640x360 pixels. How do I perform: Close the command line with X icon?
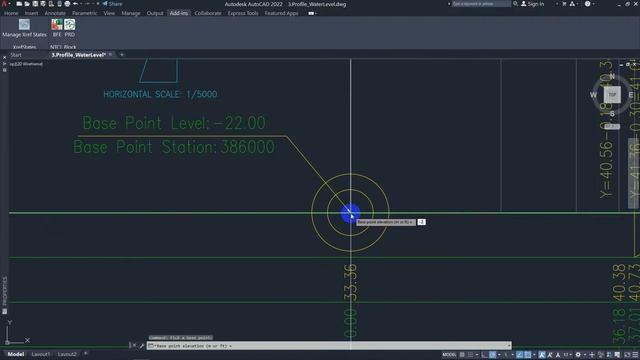pyautogui.click(x=134, y=346)
